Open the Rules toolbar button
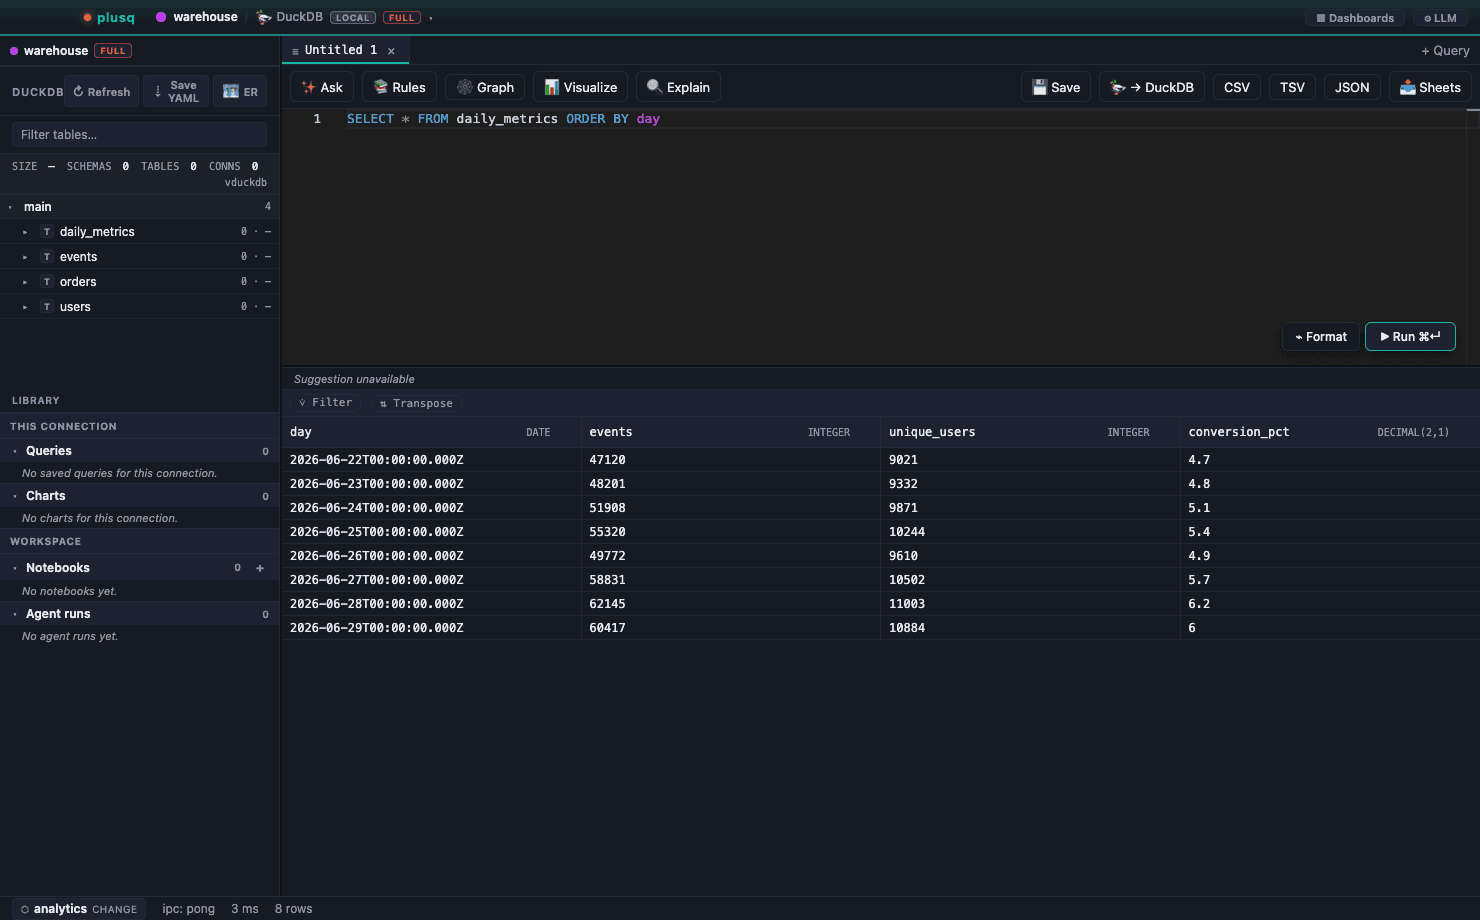 [399, 87]
